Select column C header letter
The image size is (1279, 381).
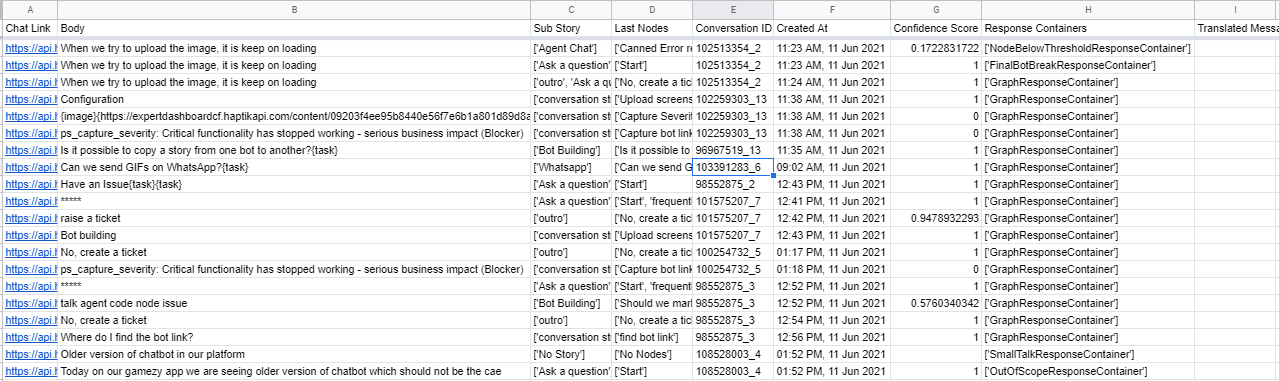pos(570,9)
